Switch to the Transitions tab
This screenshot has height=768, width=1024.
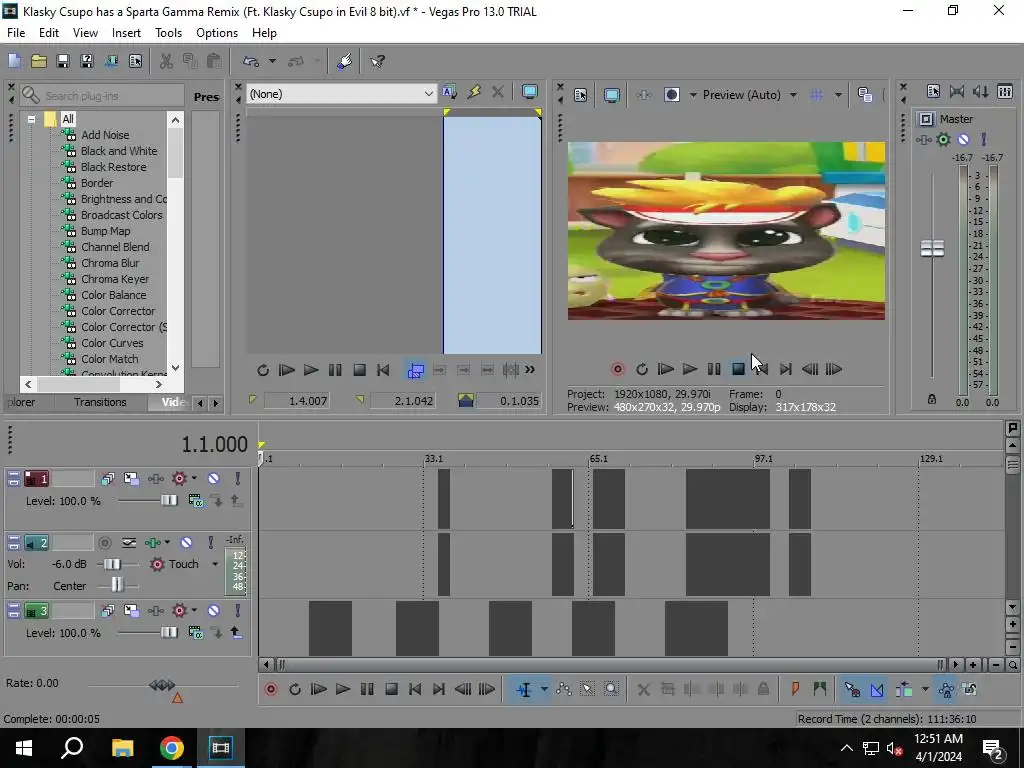point(100,402)
